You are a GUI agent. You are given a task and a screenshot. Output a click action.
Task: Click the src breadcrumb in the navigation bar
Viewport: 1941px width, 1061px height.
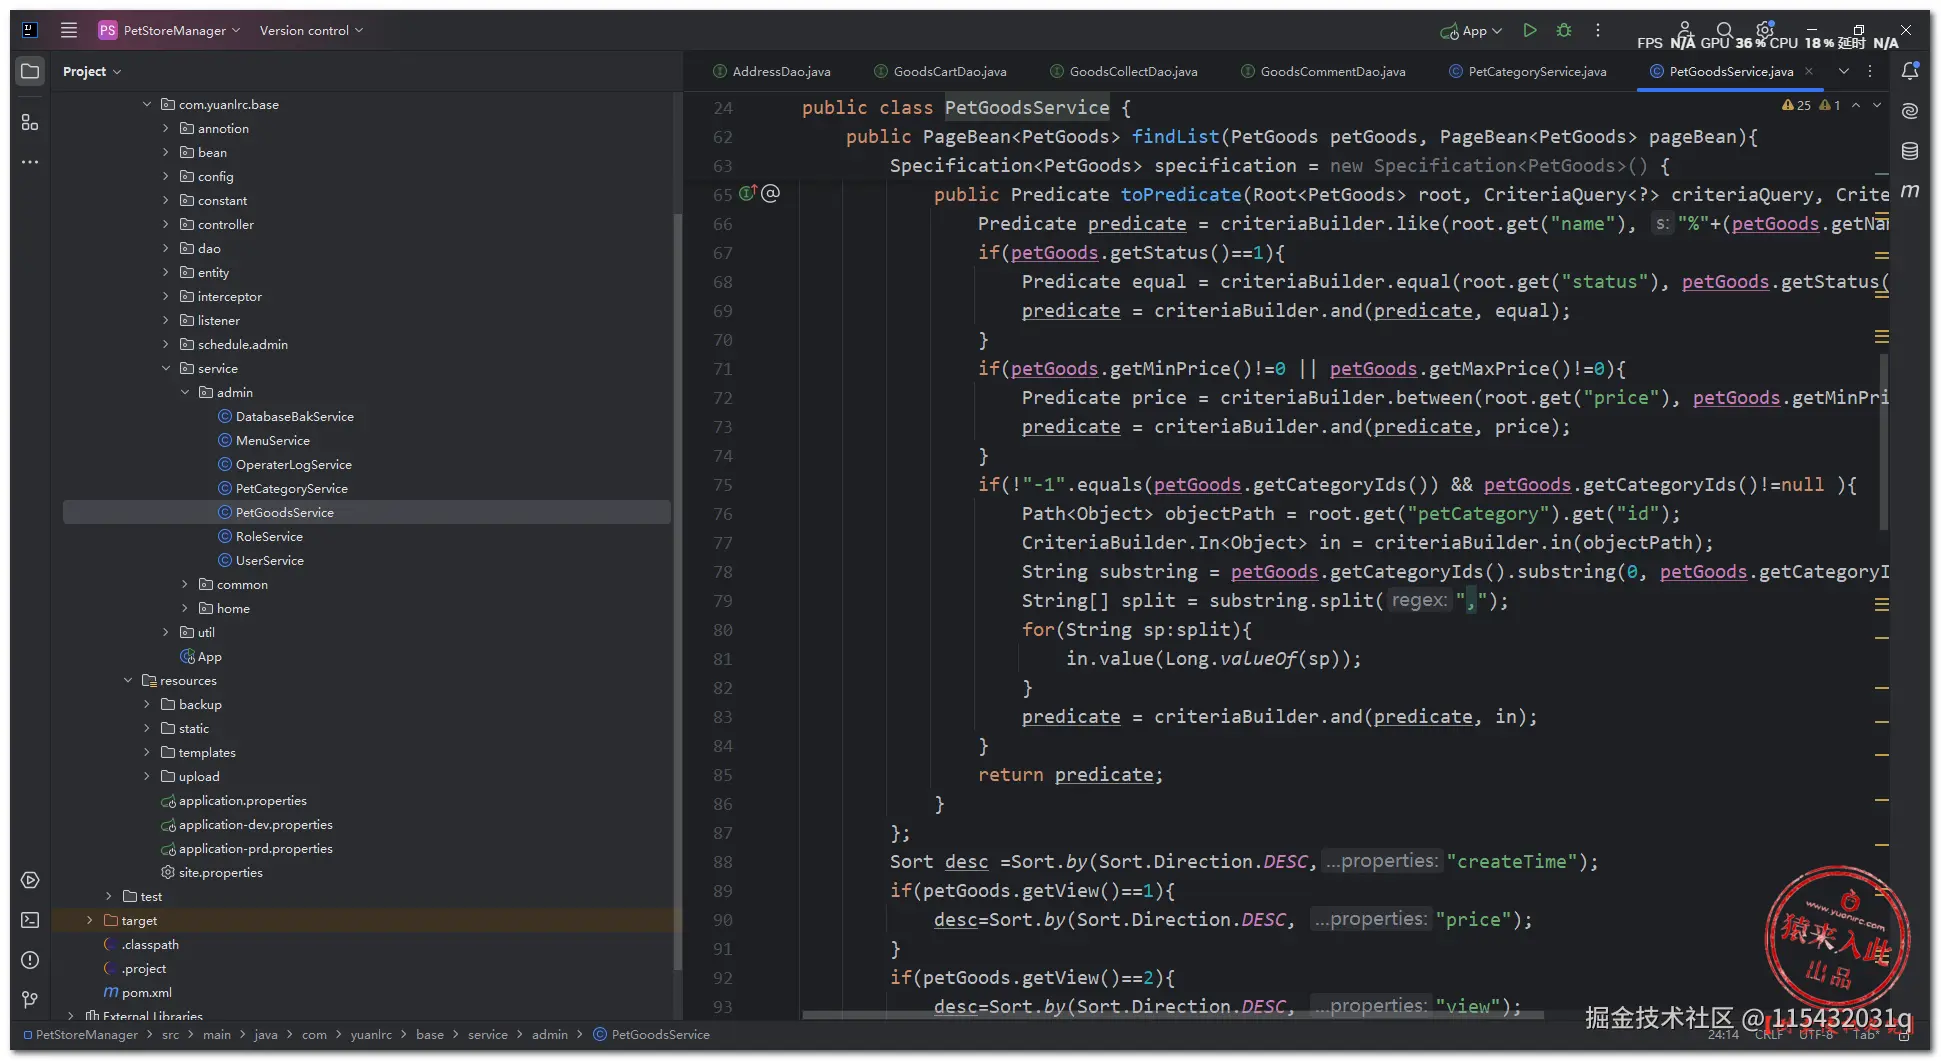coord(171,1035)
